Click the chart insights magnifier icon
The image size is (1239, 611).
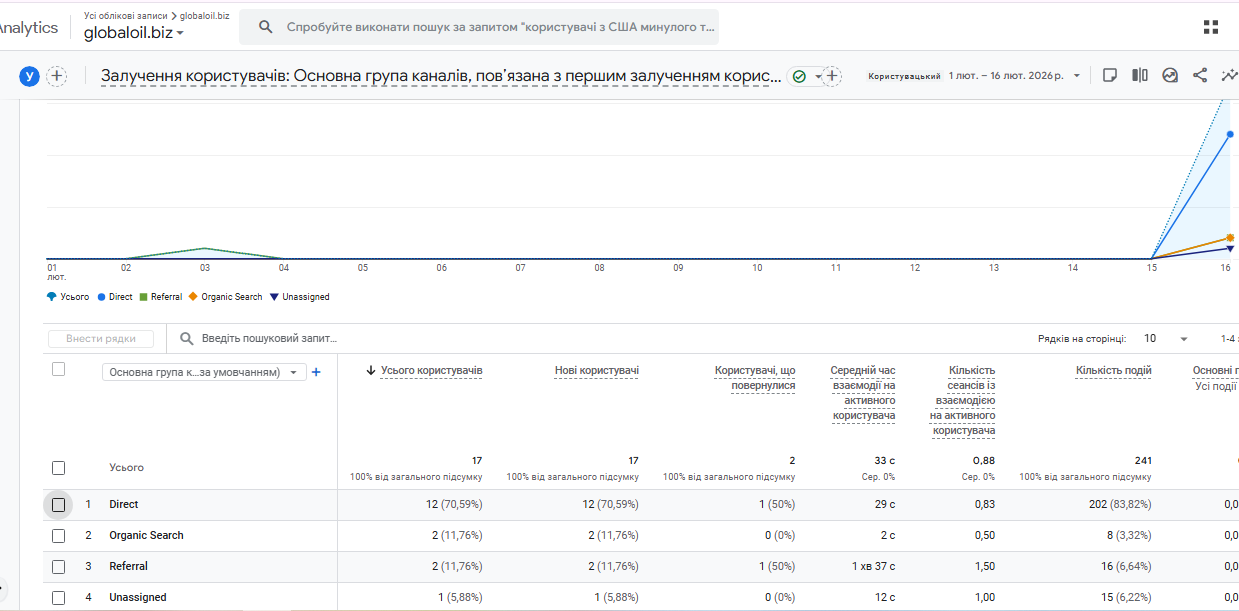point(1170,75)
